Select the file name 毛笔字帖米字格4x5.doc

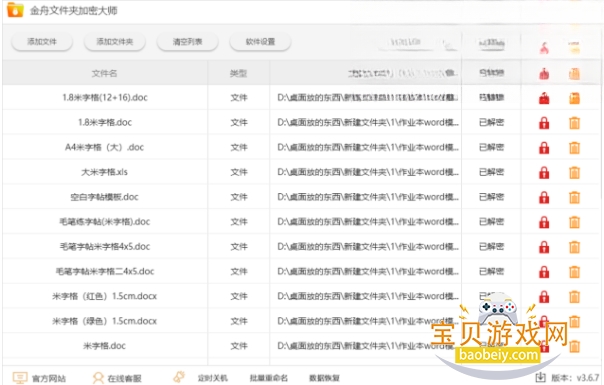pyautogui.click(x=104, y=247)
